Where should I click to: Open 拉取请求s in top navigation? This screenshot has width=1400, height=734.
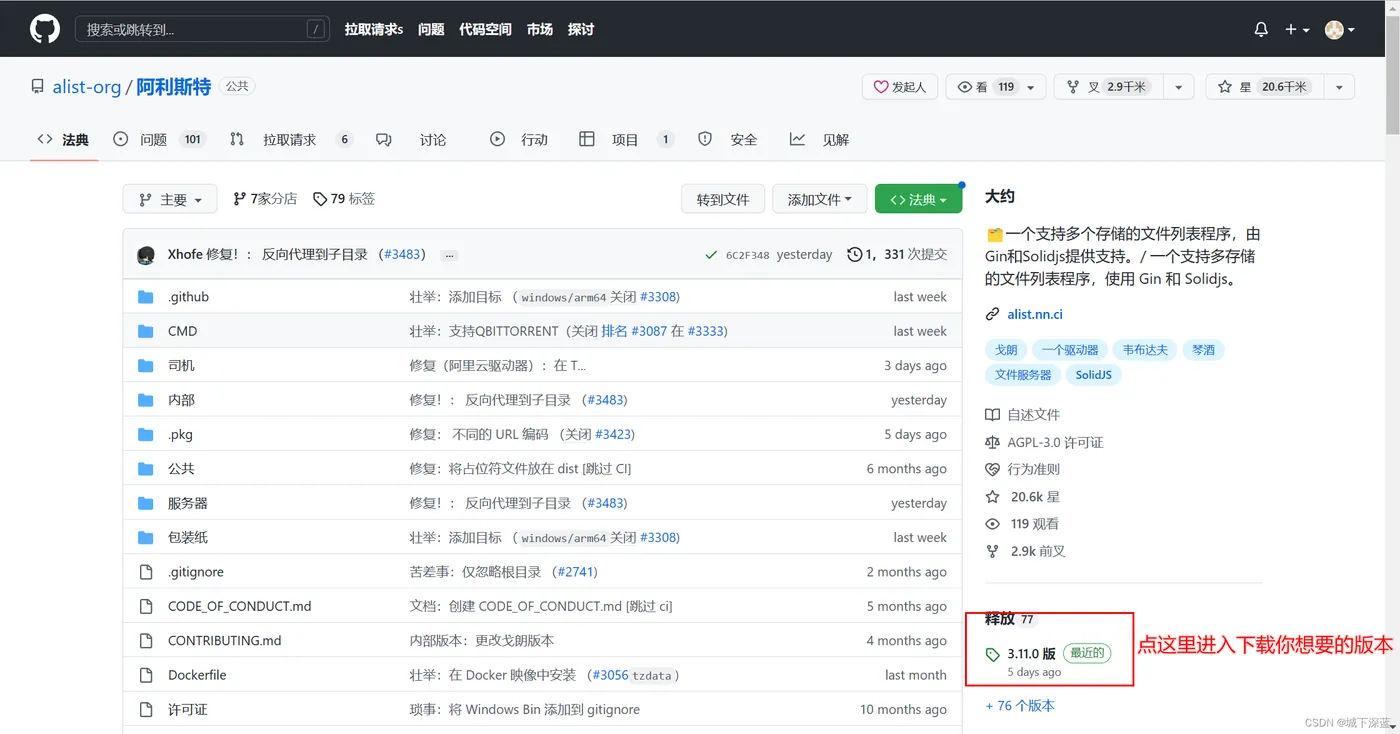click(374, 29)
